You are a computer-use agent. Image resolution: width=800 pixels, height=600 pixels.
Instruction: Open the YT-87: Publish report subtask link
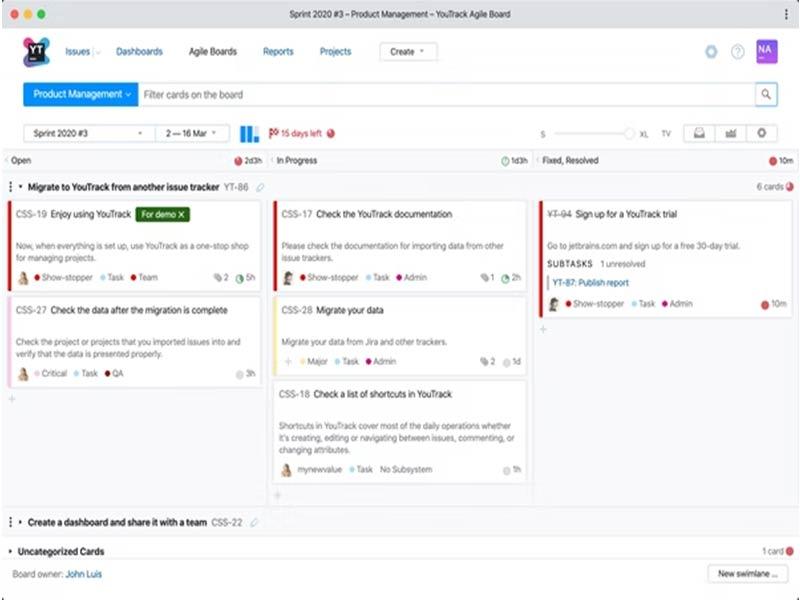[590, 283]
